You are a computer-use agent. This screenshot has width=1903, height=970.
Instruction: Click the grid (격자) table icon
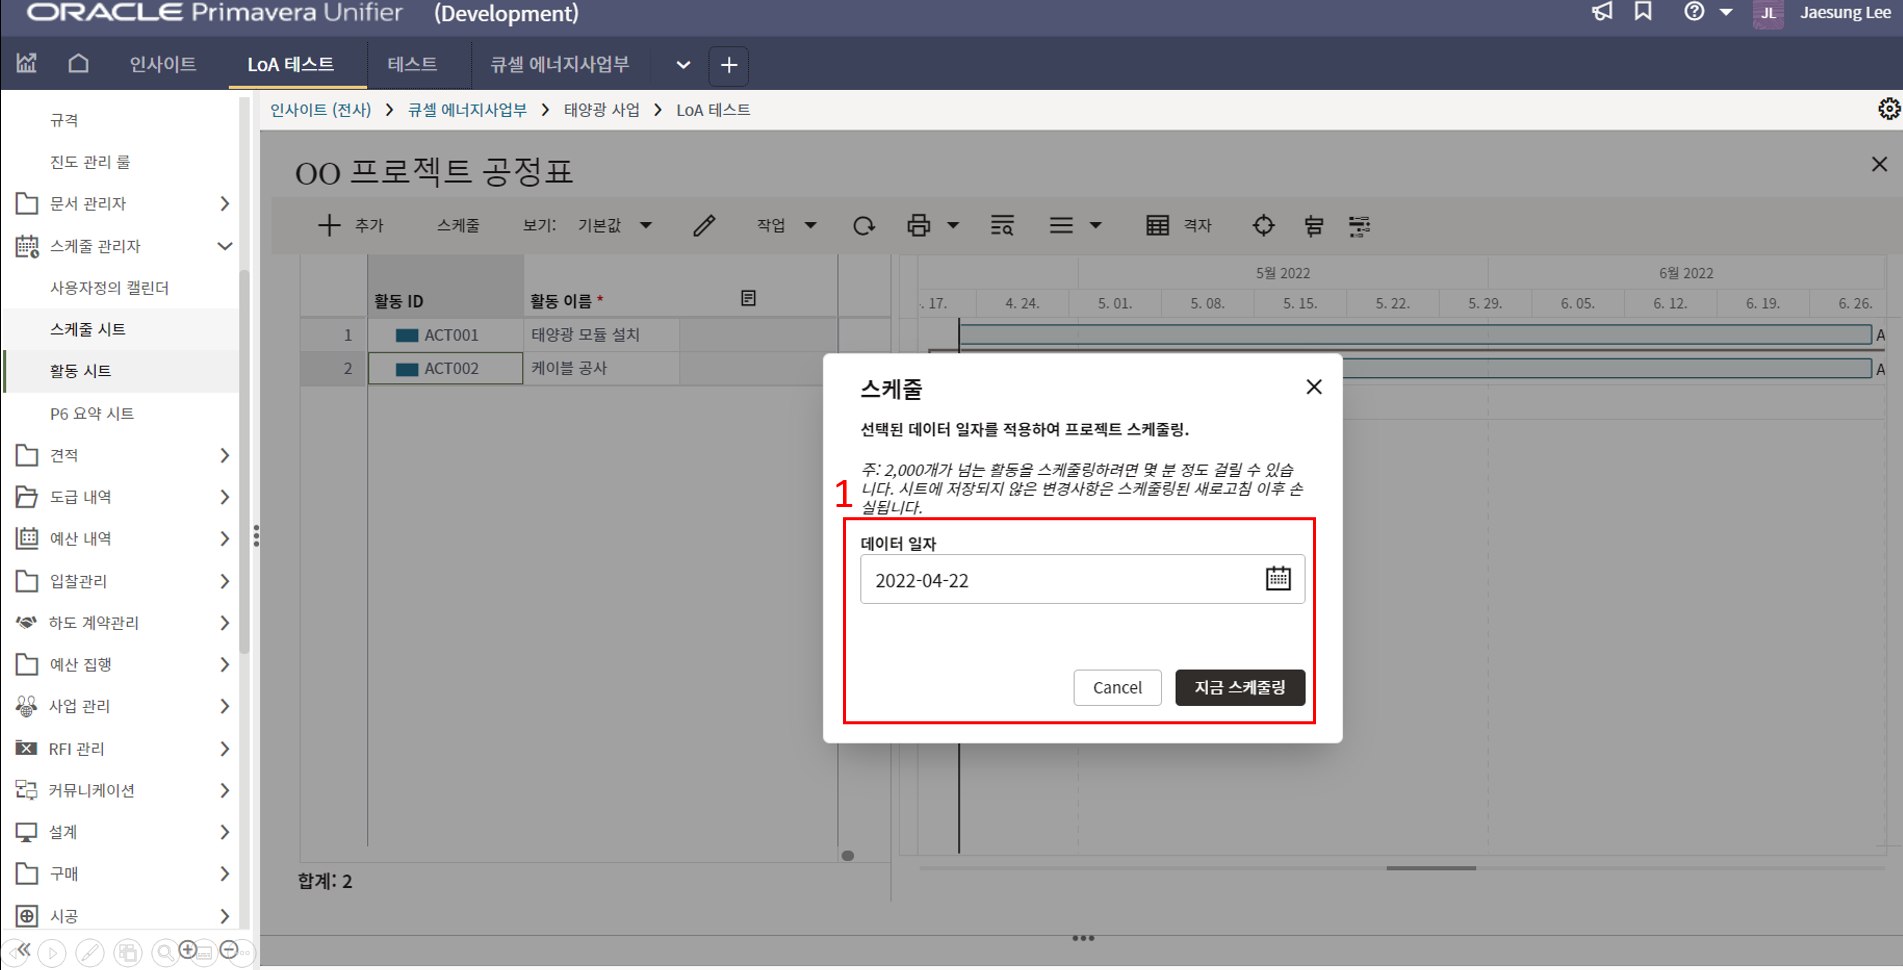(x=1157, y=226)
